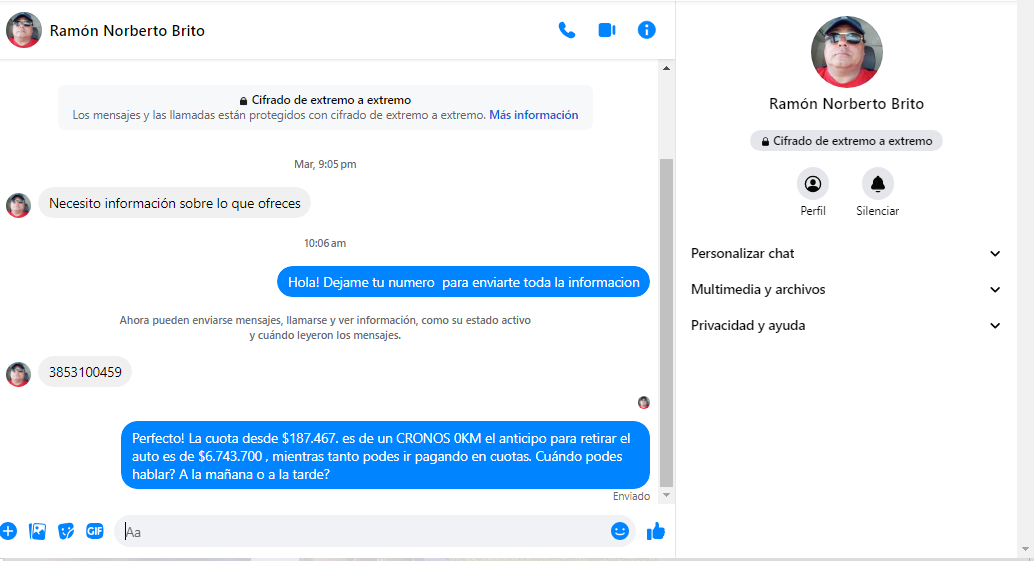Expand the Privacidad y ayuda section
This screenshot has height=561, width=1034.
[845, 326]
